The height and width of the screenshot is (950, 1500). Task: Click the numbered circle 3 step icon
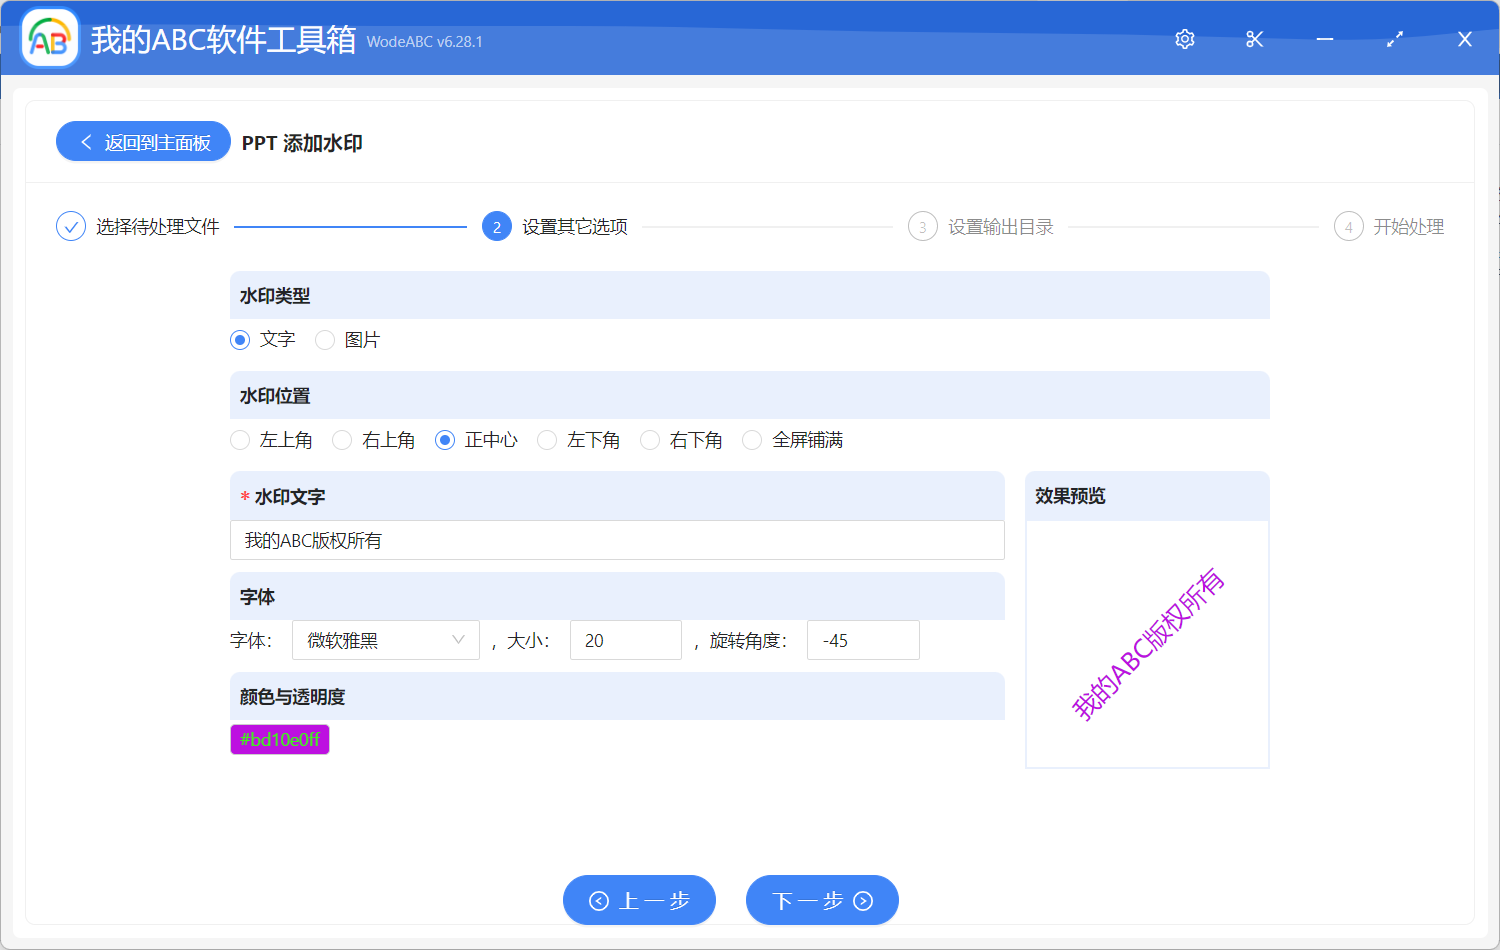pyautogui.click(x=922, y=226)
